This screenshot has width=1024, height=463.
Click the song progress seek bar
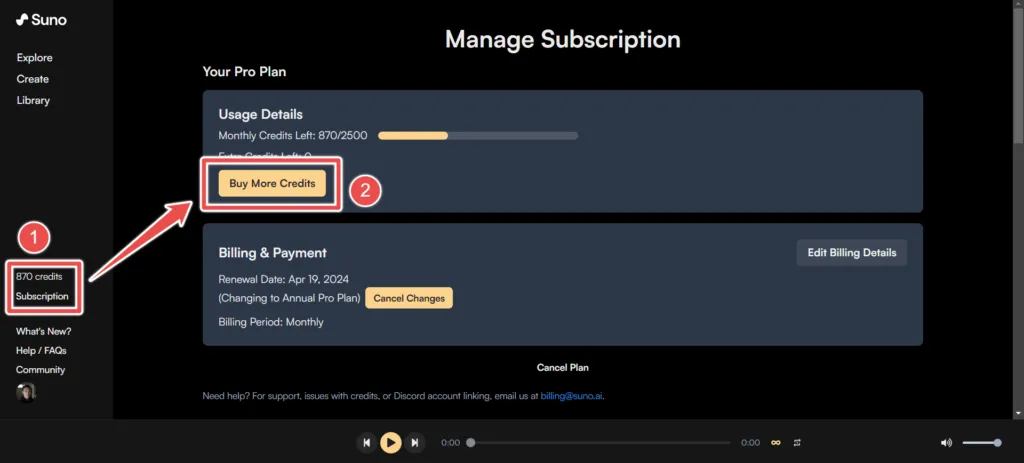click(600, 442)
